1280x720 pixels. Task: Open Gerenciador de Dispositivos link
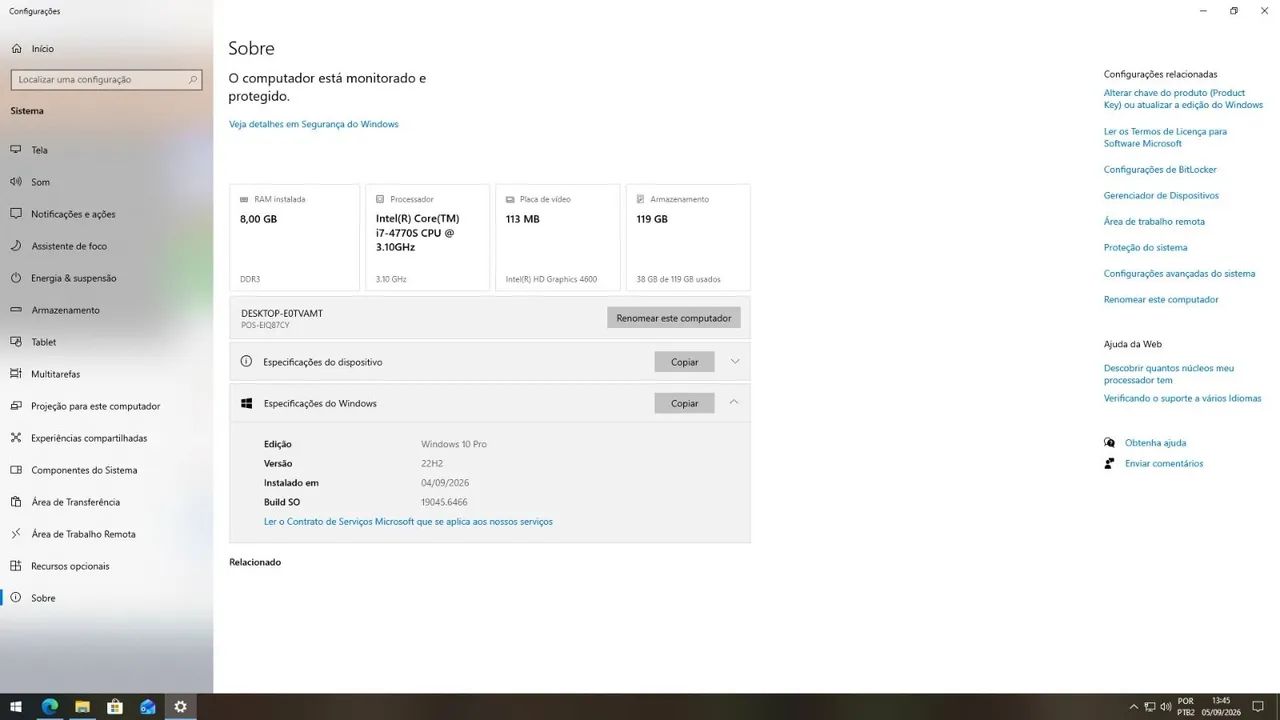tap(1161, 195)
